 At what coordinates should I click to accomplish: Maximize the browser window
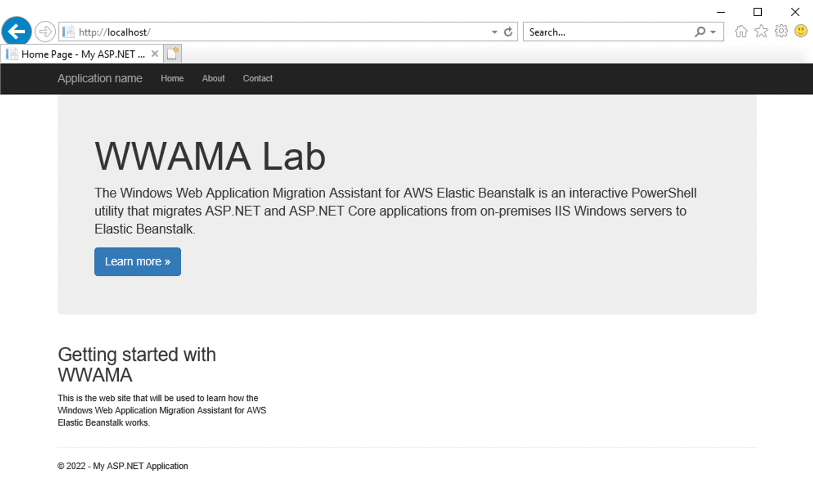[758, 12]
